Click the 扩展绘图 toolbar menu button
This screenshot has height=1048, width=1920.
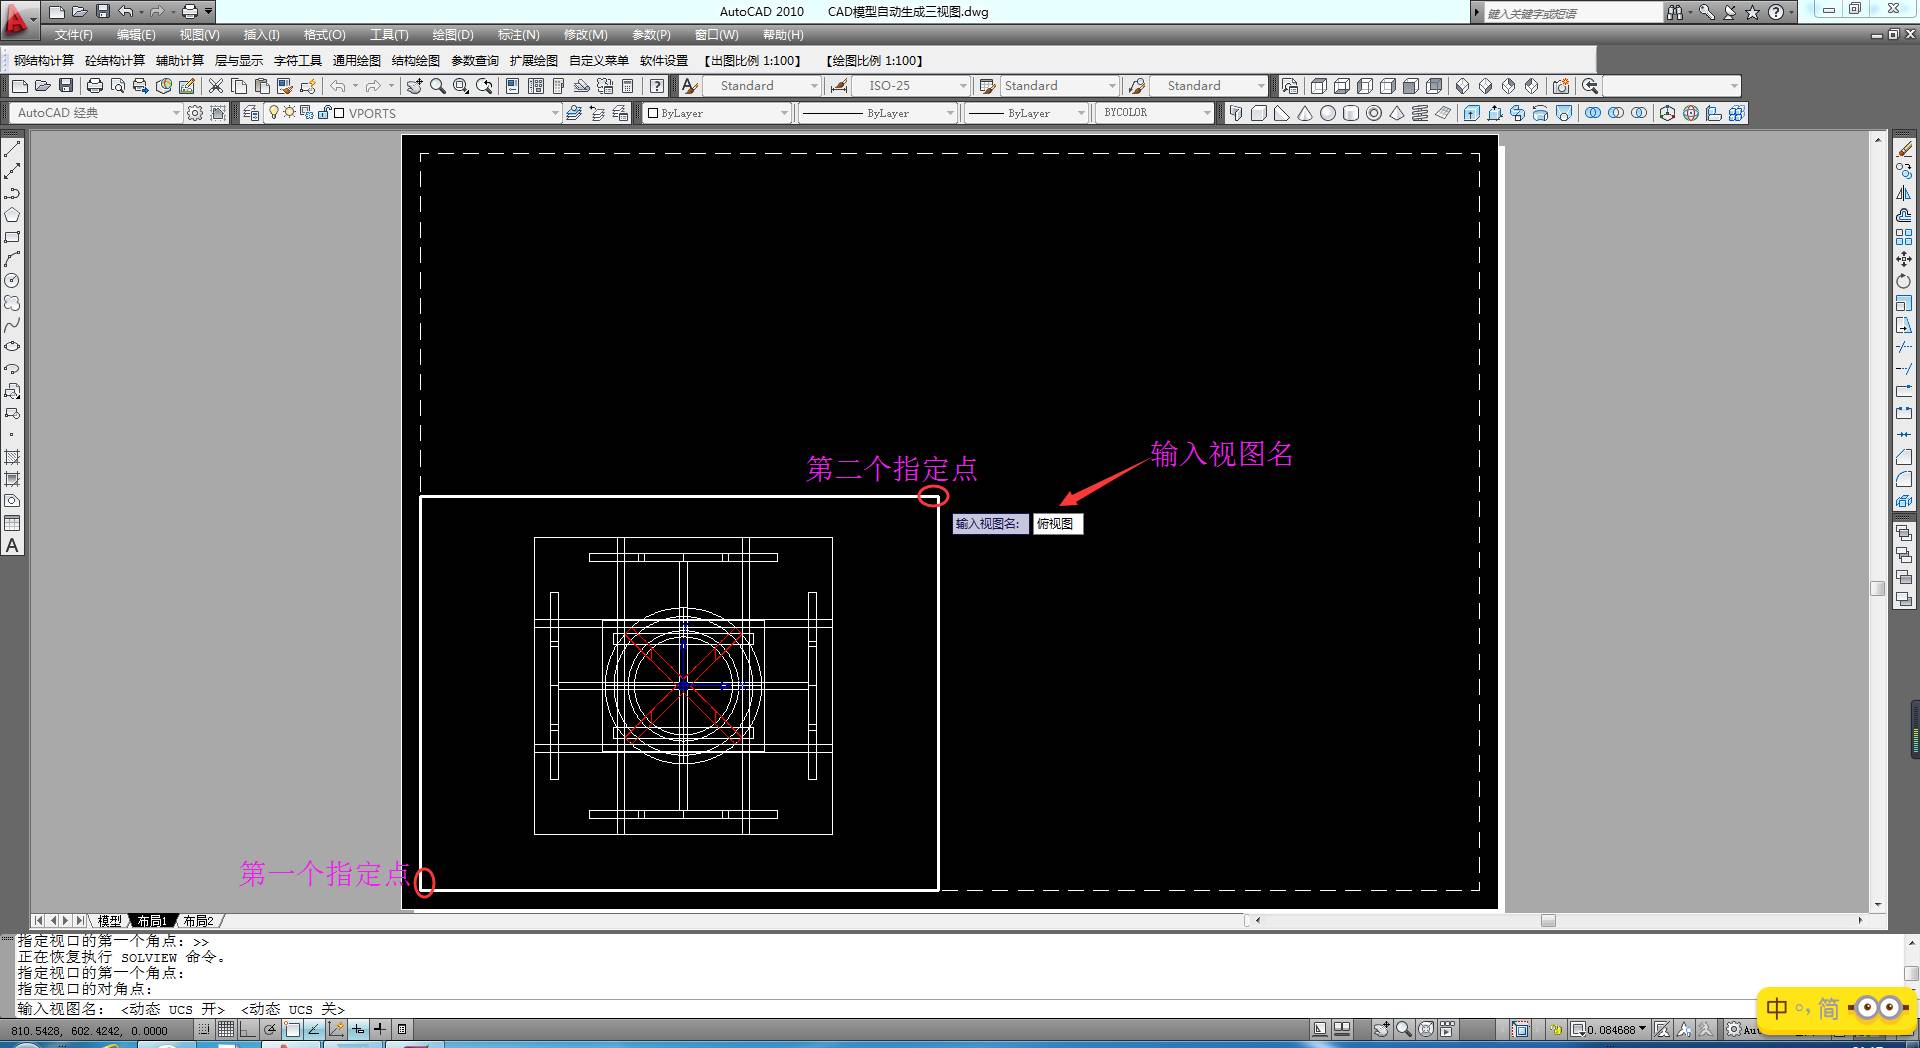pyautogui.click(x=534, y=61)
